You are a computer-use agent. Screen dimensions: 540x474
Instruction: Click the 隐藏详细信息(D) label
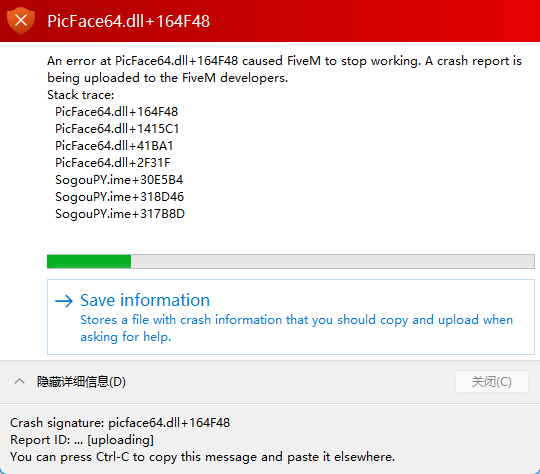81,382
